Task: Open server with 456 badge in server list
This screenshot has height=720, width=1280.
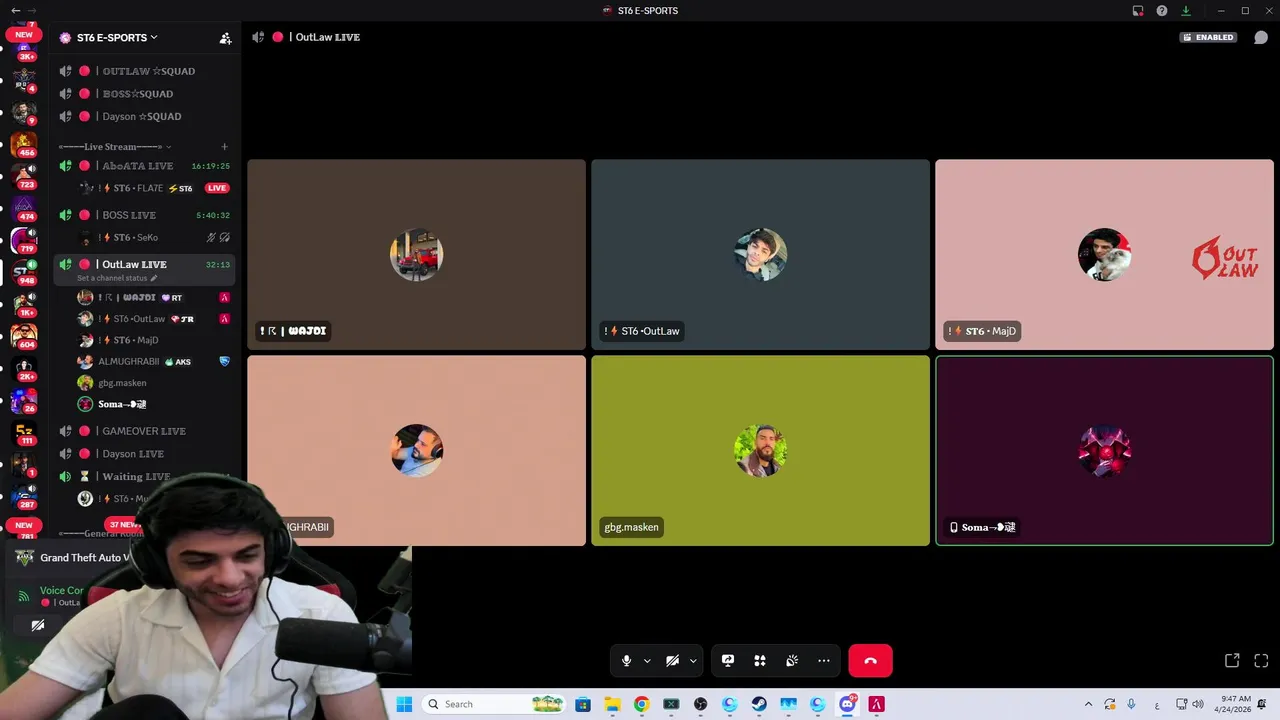Action: coord(24,144)
